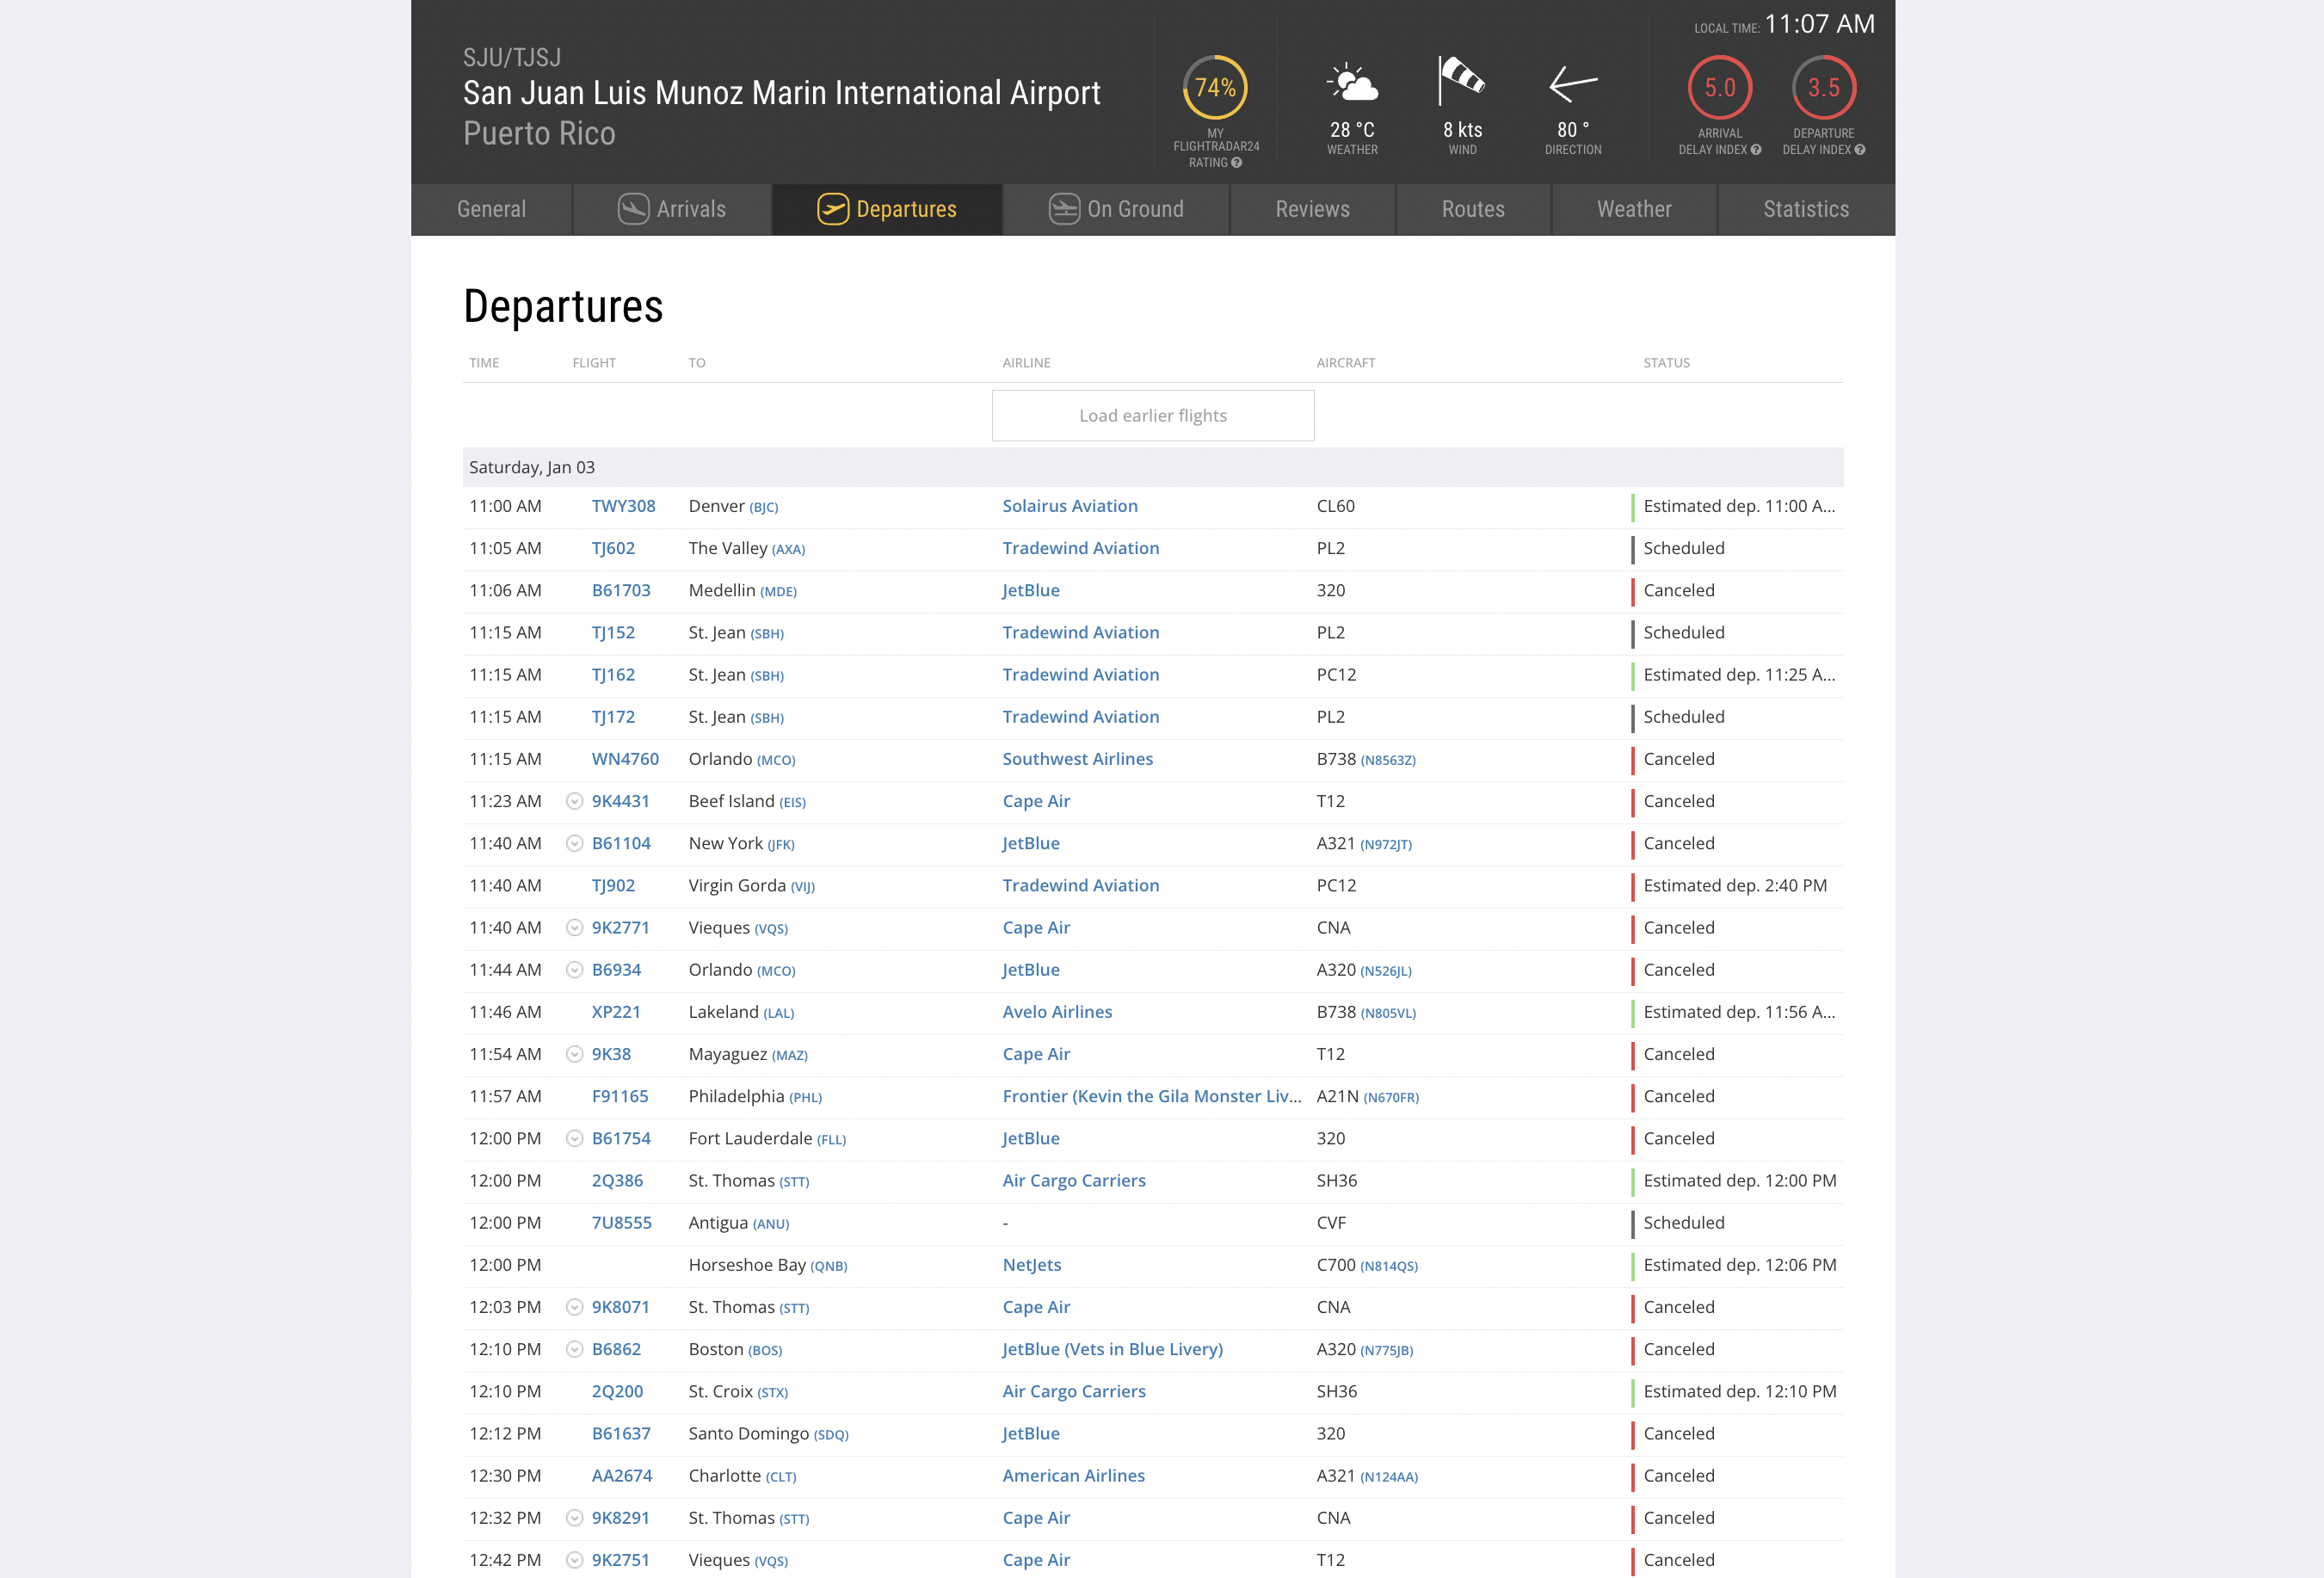Open Avelo Airlines airline link
Viewport: 2324px width, 1578px height.
click(1057, 1012)
